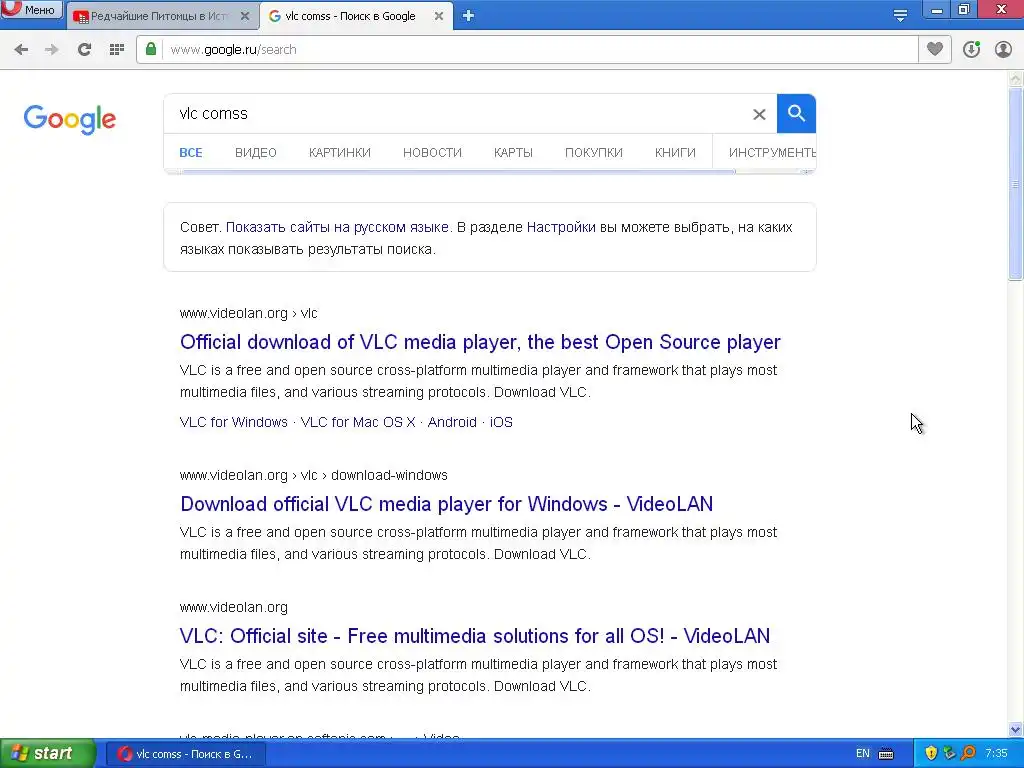Open ИНСТРУМЕНТЫ search tools
Image resolution: width=1024 pixels, height=768 pixels.
click(x=771, y=153)
